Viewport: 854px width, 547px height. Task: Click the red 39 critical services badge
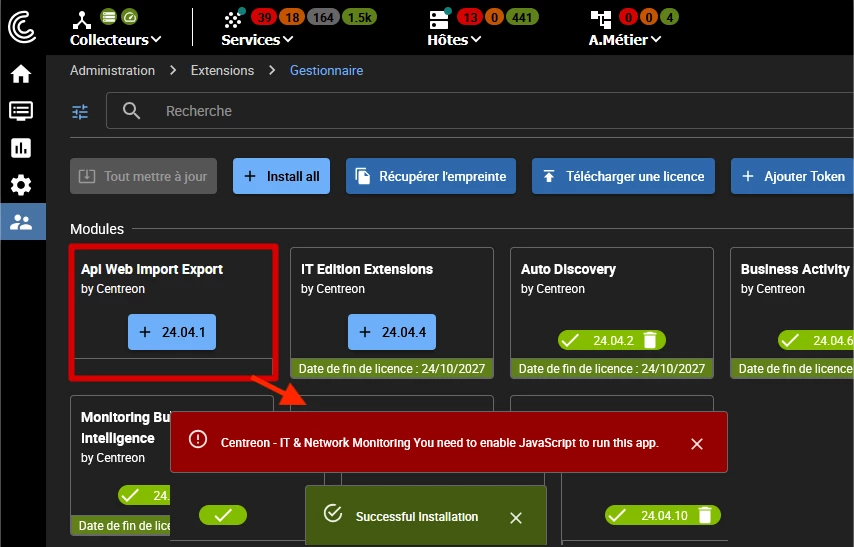264,17
